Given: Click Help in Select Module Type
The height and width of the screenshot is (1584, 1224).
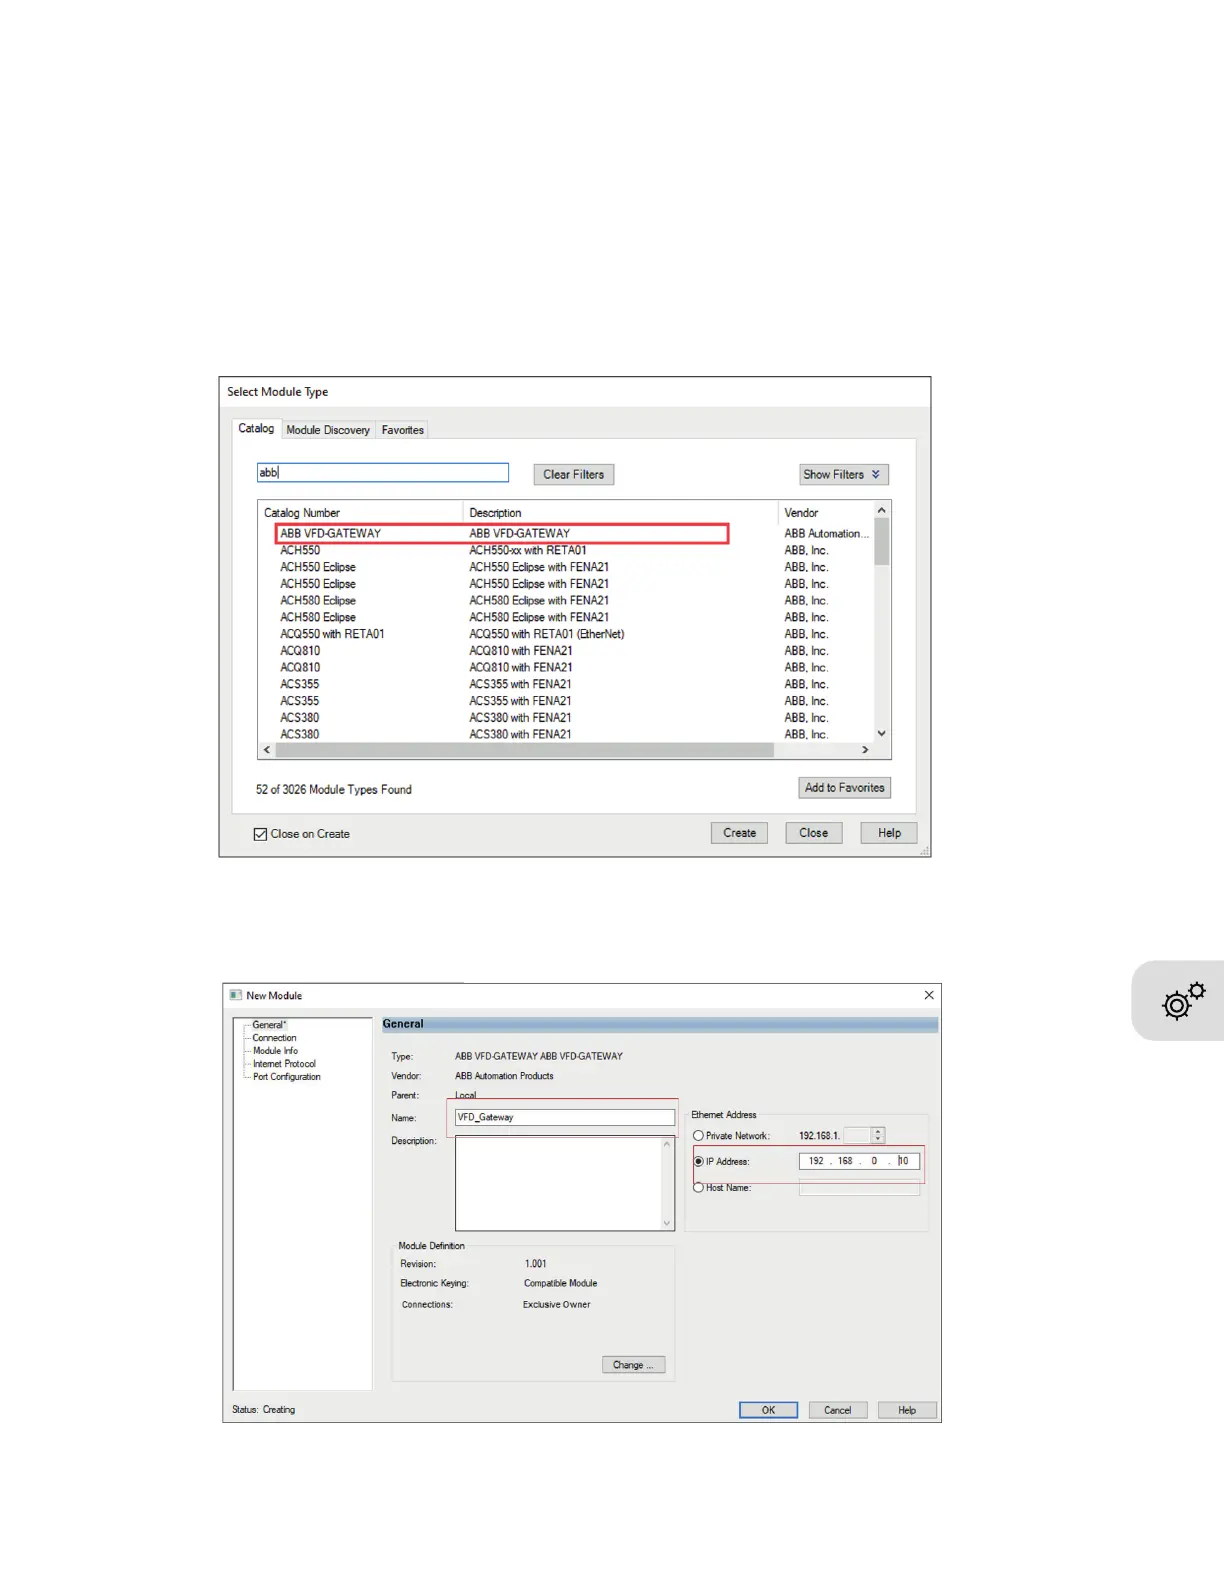Looking at the screenshot, I should [889, 833].
